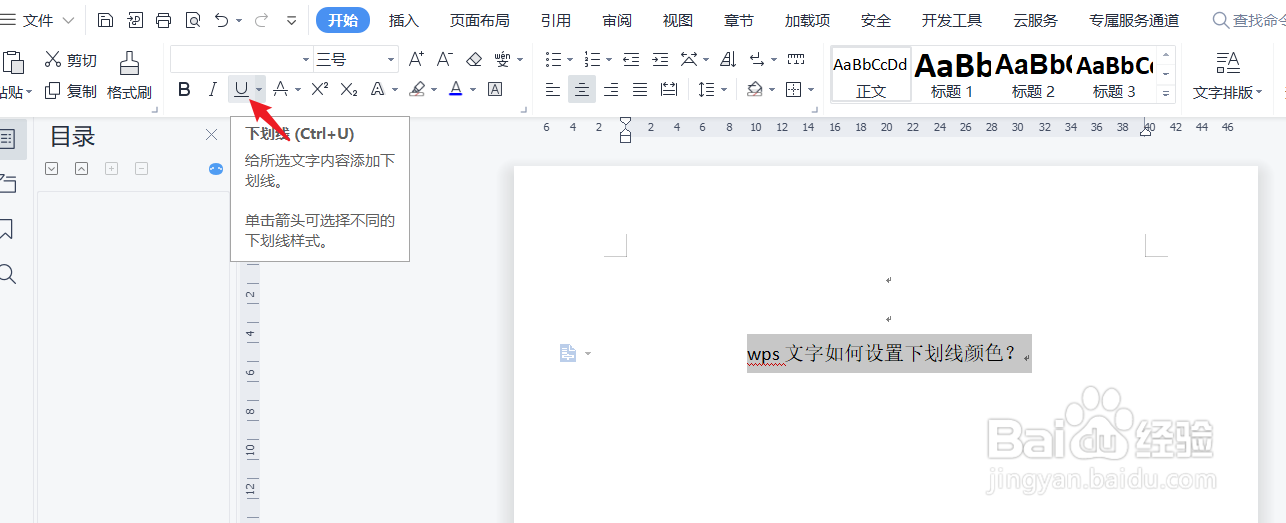Click the Font Color red A button
The width and height of the screenshot is (1286, 523).
[x=456, y=89]
